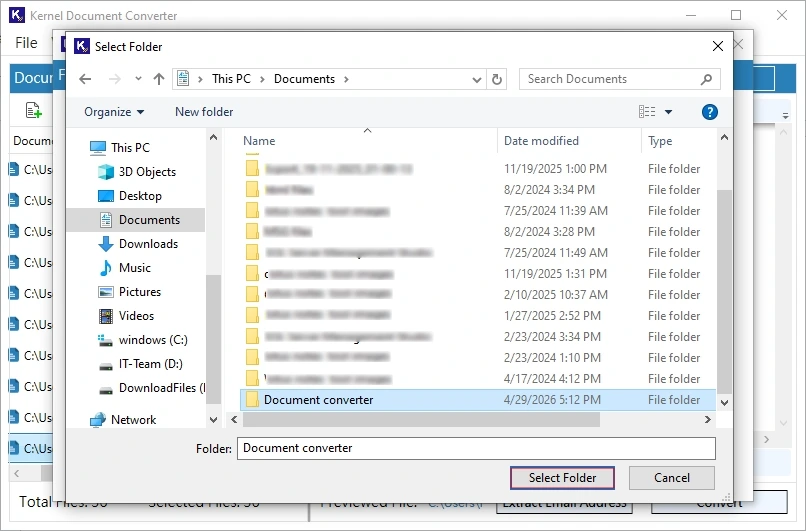Select folder dated 7/25/2024 11:49 AM
Image resolution: width=806 pixels, height=531 pixels.
coord(478,253)
